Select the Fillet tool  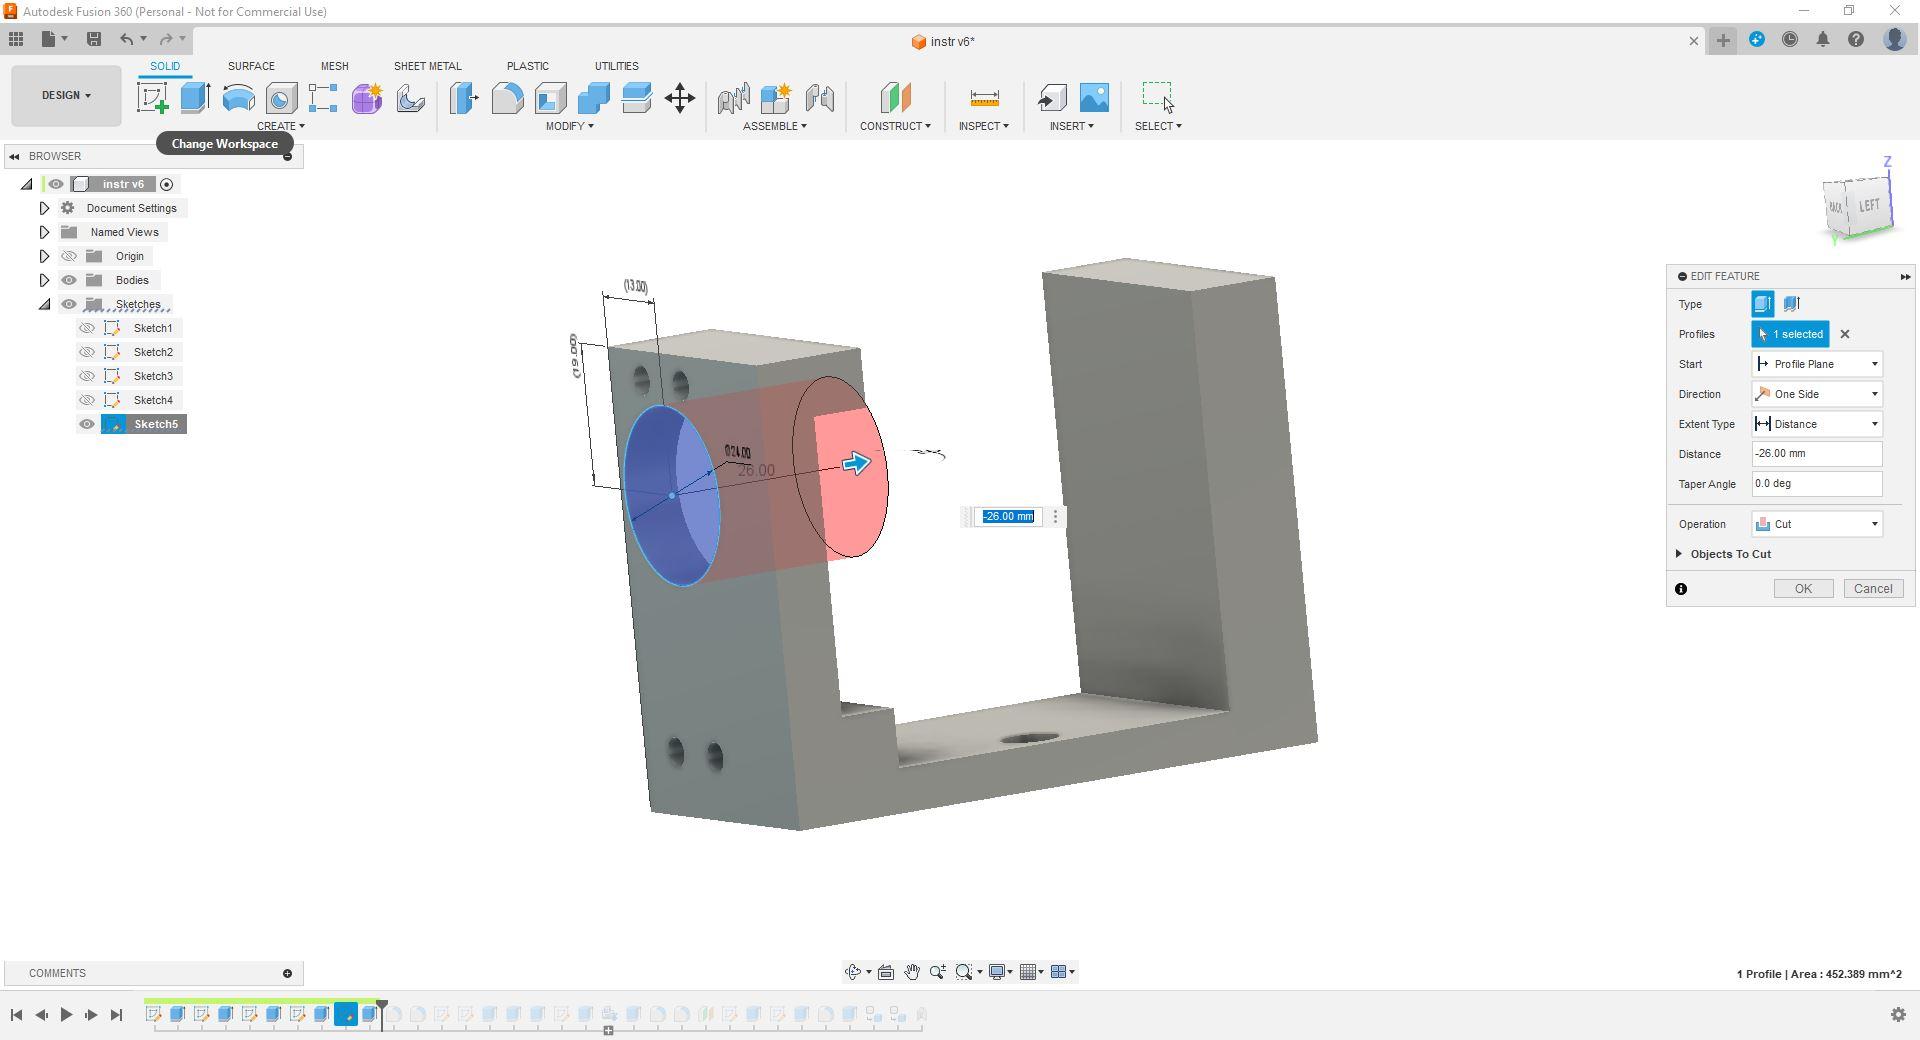507,98
